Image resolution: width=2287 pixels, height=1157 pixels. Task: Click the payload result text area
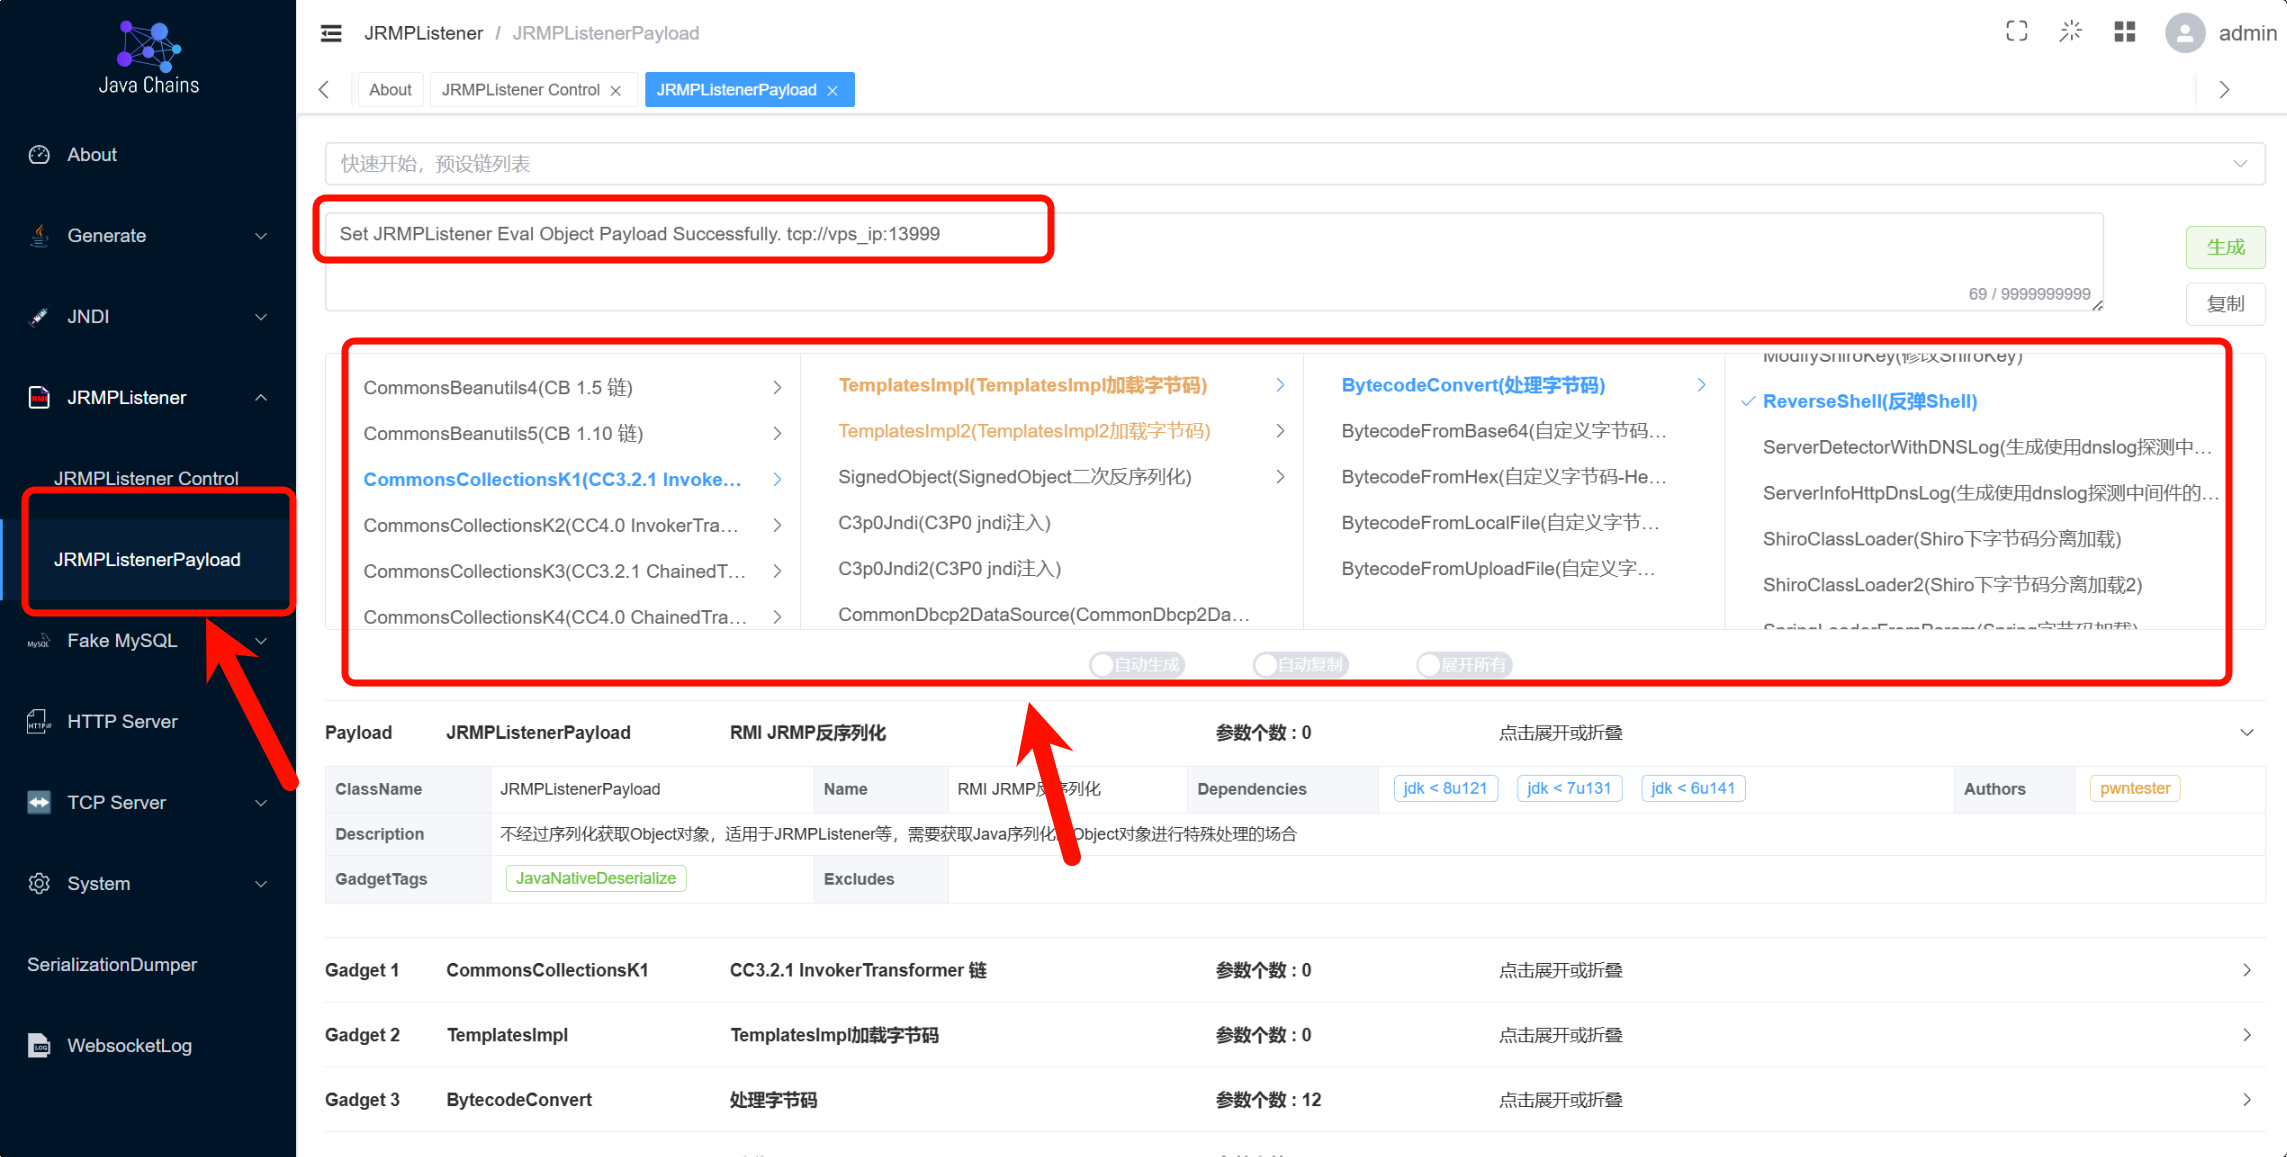coord(1212,262)
